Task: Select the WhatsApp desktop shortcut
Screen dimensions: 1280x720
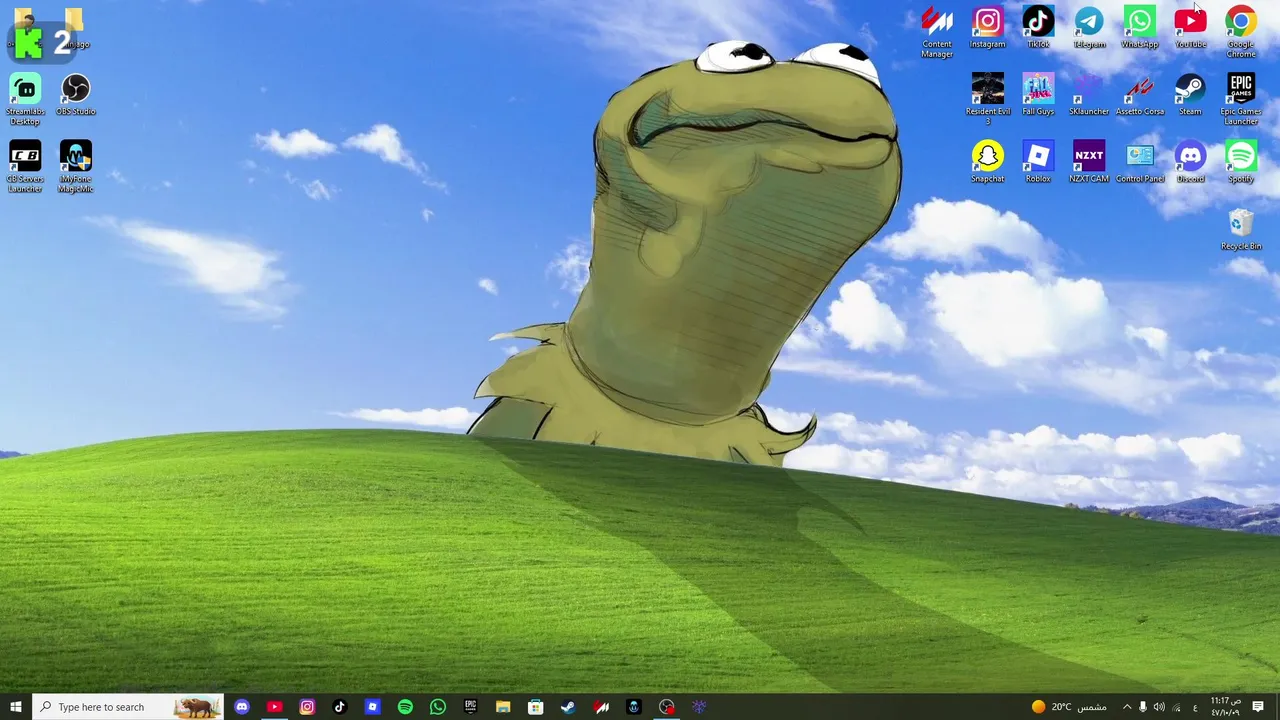Action: (1139, 28)
